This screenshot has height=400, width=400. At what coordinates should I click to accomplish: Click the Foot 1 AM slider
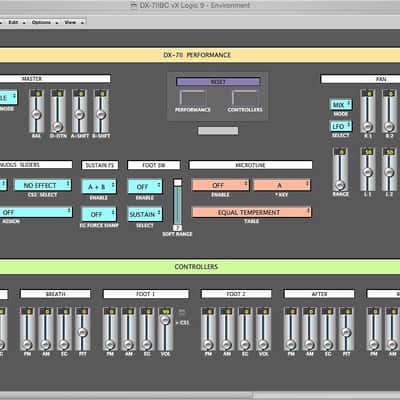[x=128, y=329]
